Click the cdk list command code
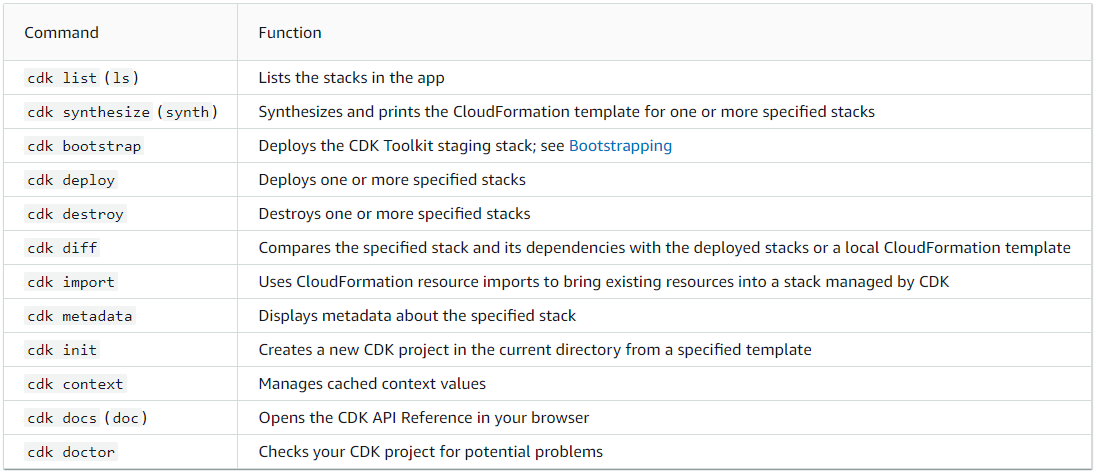This screenshot has width=1096, height=473. [x=62, y=78]
